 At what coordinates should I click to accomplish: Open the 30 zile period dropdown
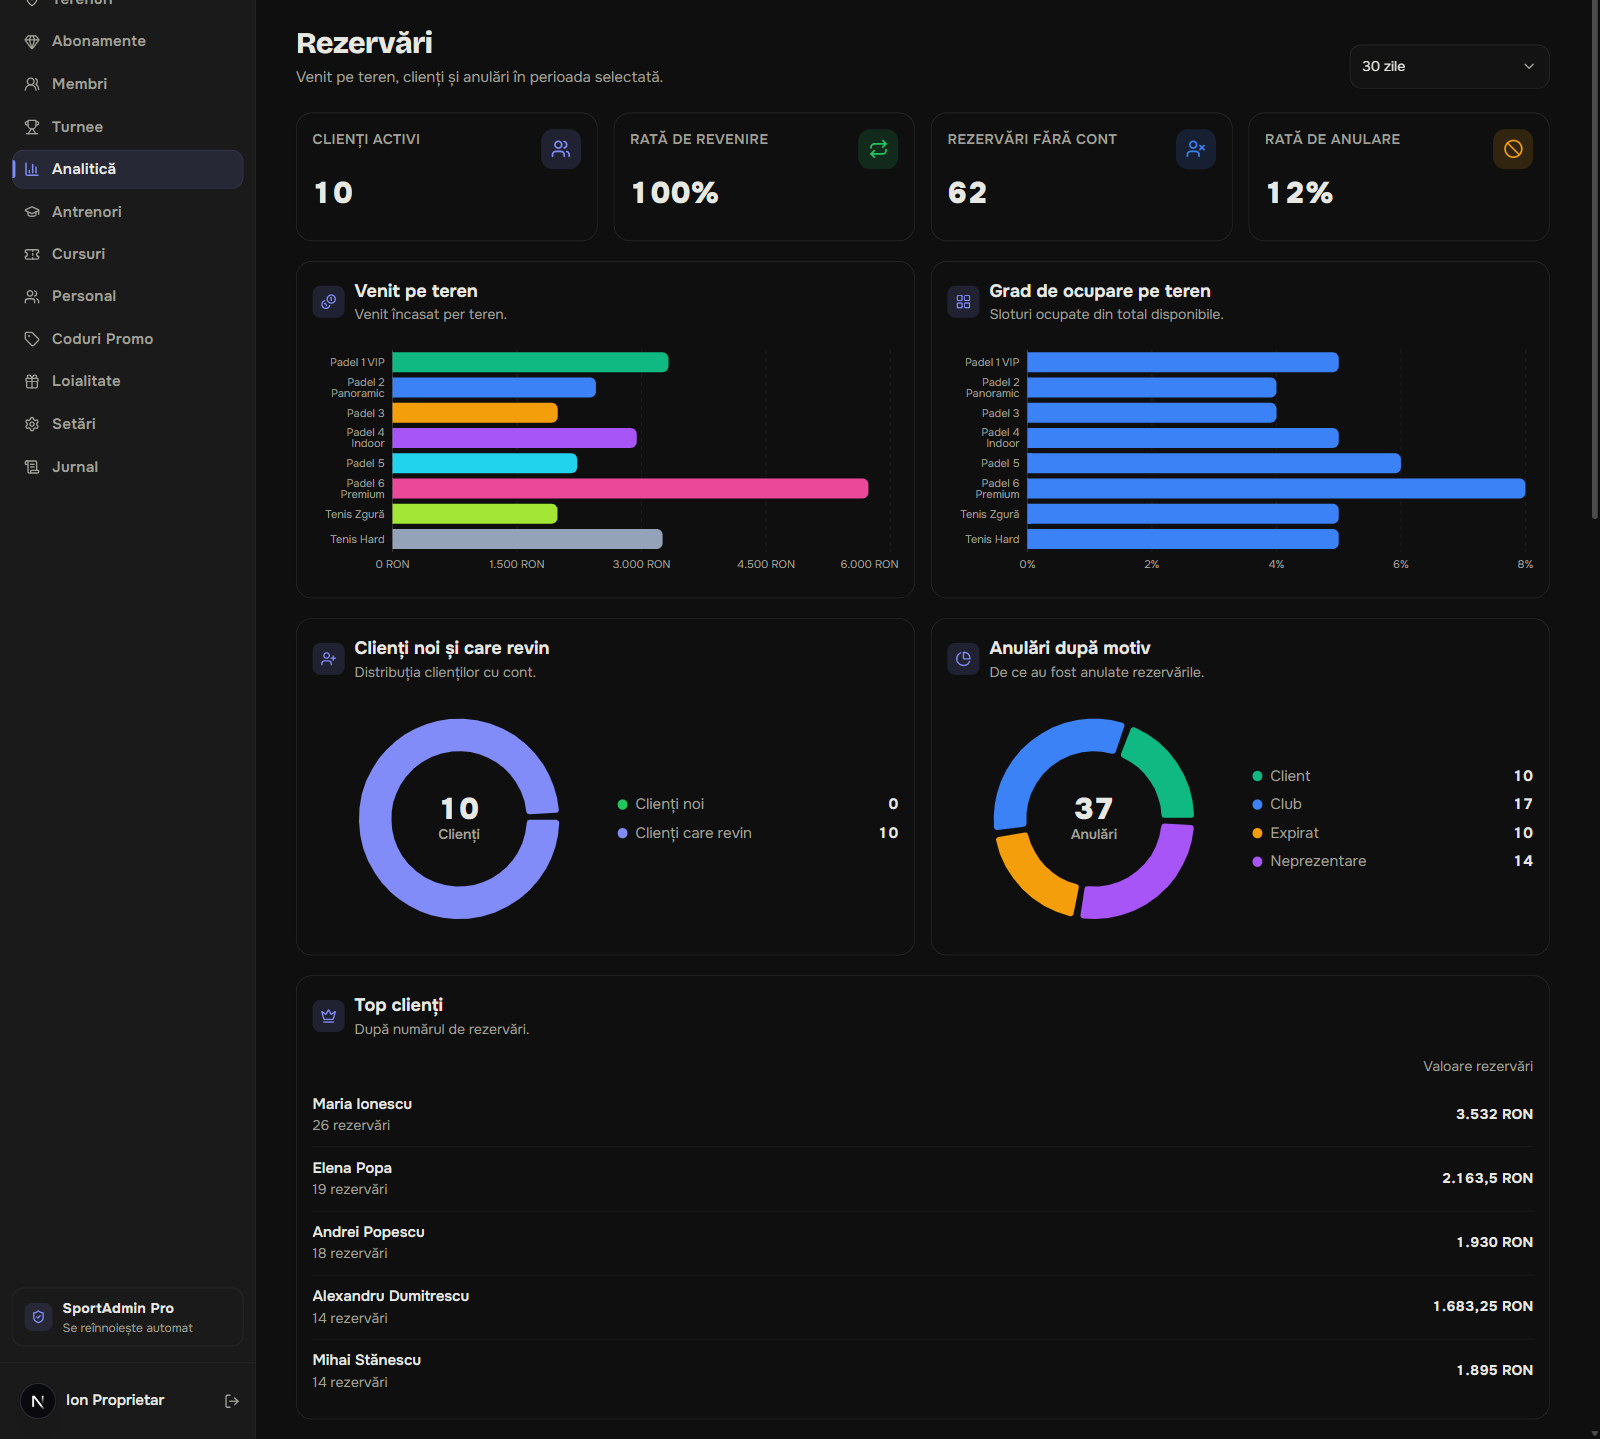[1449, 66]
